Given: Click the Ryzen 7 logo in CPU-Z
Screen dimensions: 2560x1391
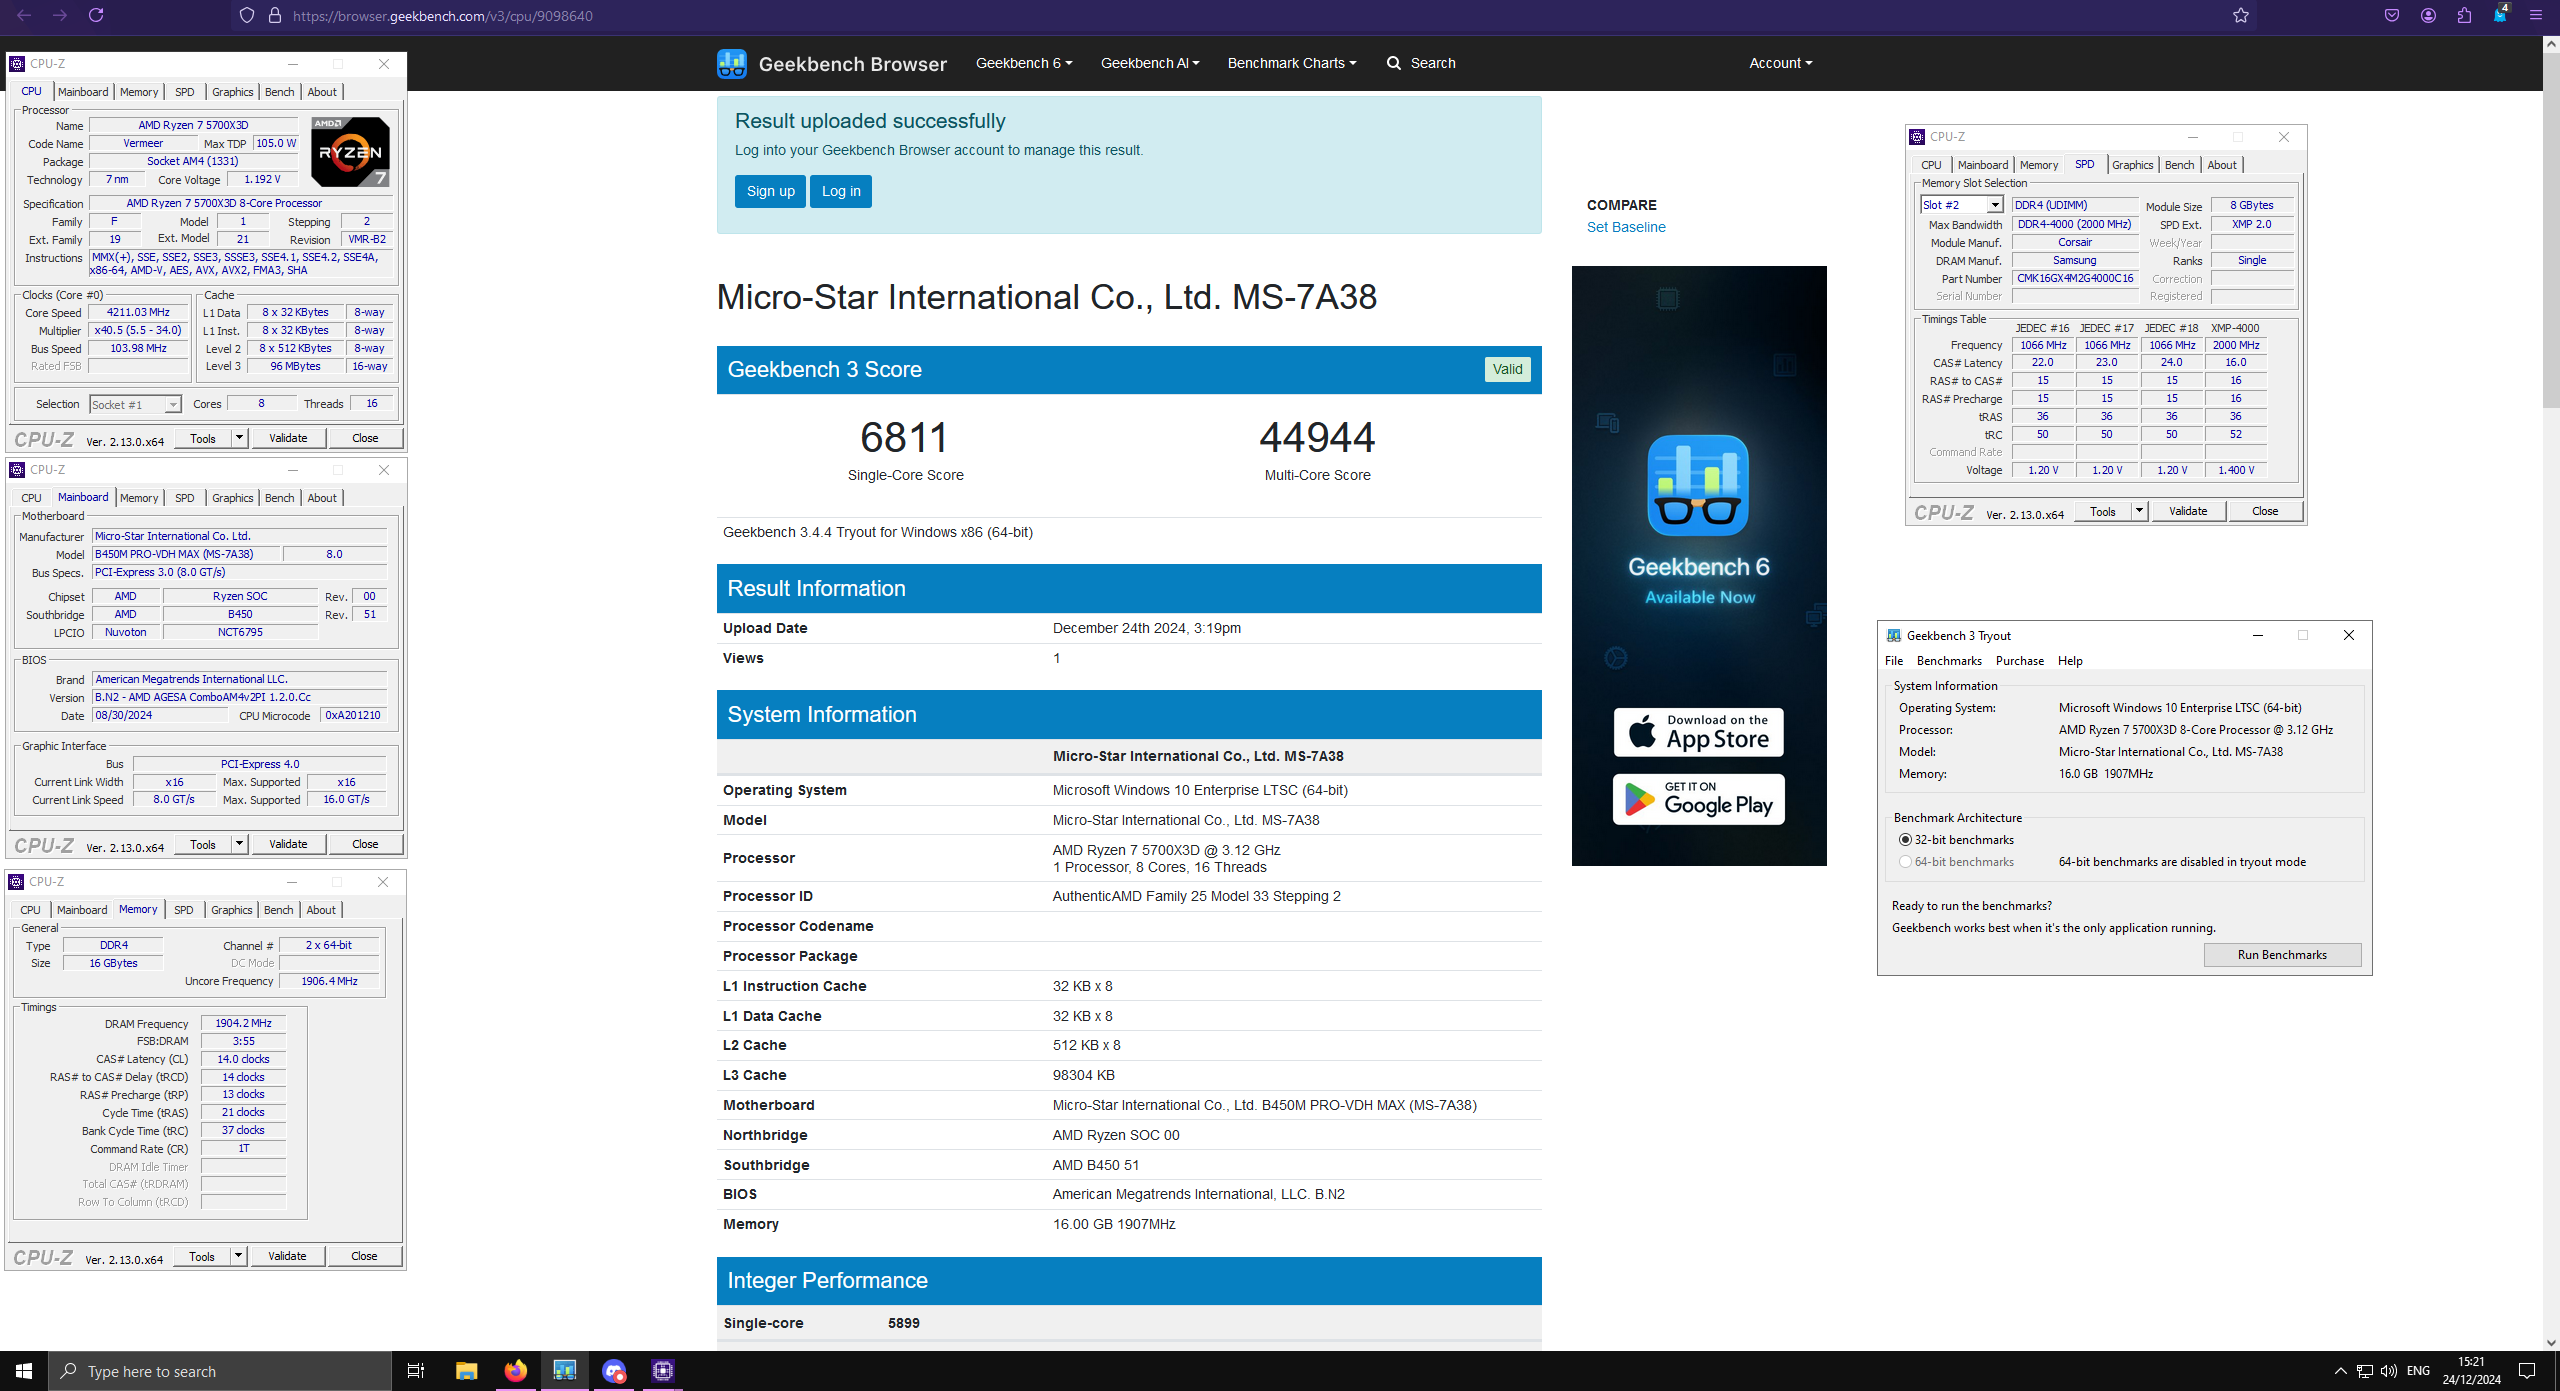Looking at the screenshot, I should click(350, 152).
